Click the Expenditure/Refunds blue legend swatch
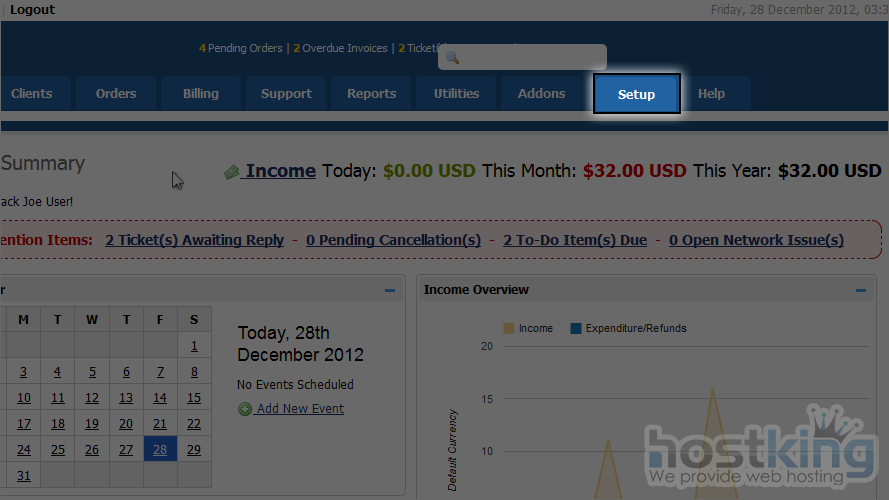The height and width of the screenshot is (500, 889). (x=575, y=328)
